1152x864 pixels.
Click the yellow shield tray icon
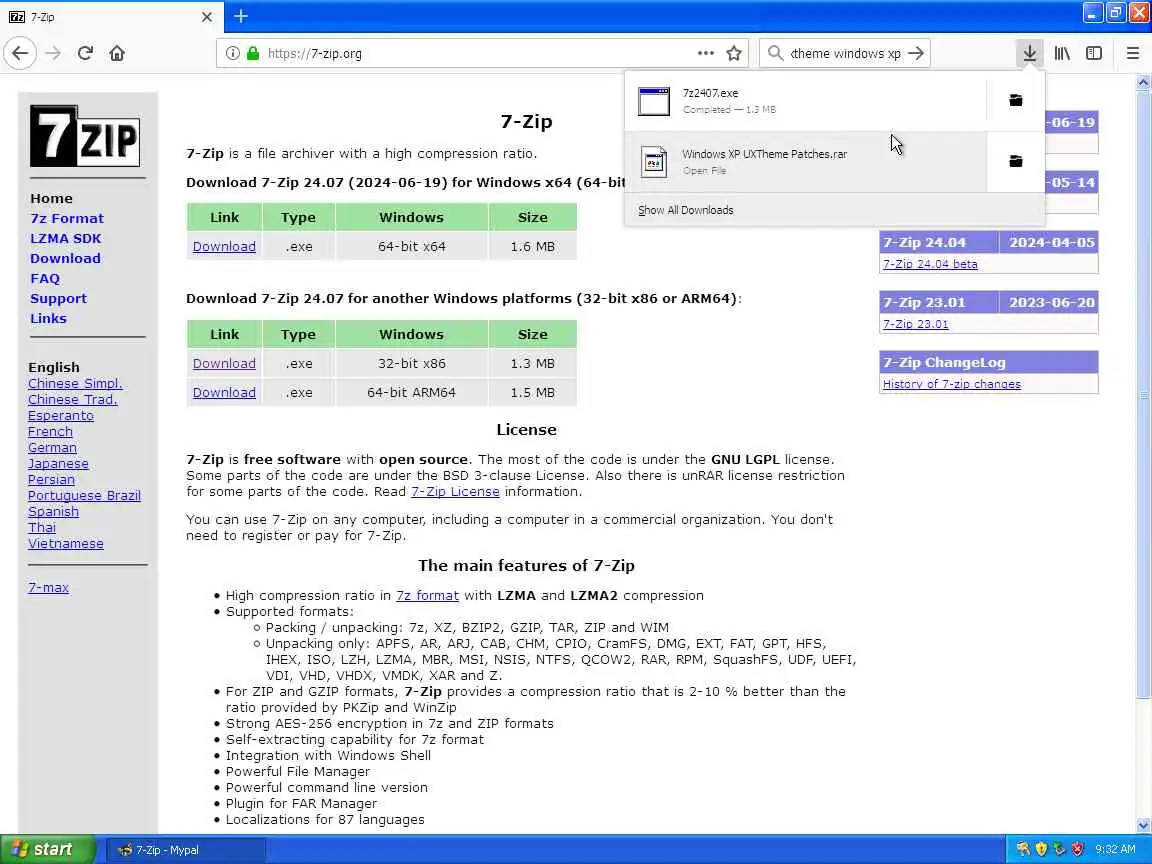[1040, 849]
